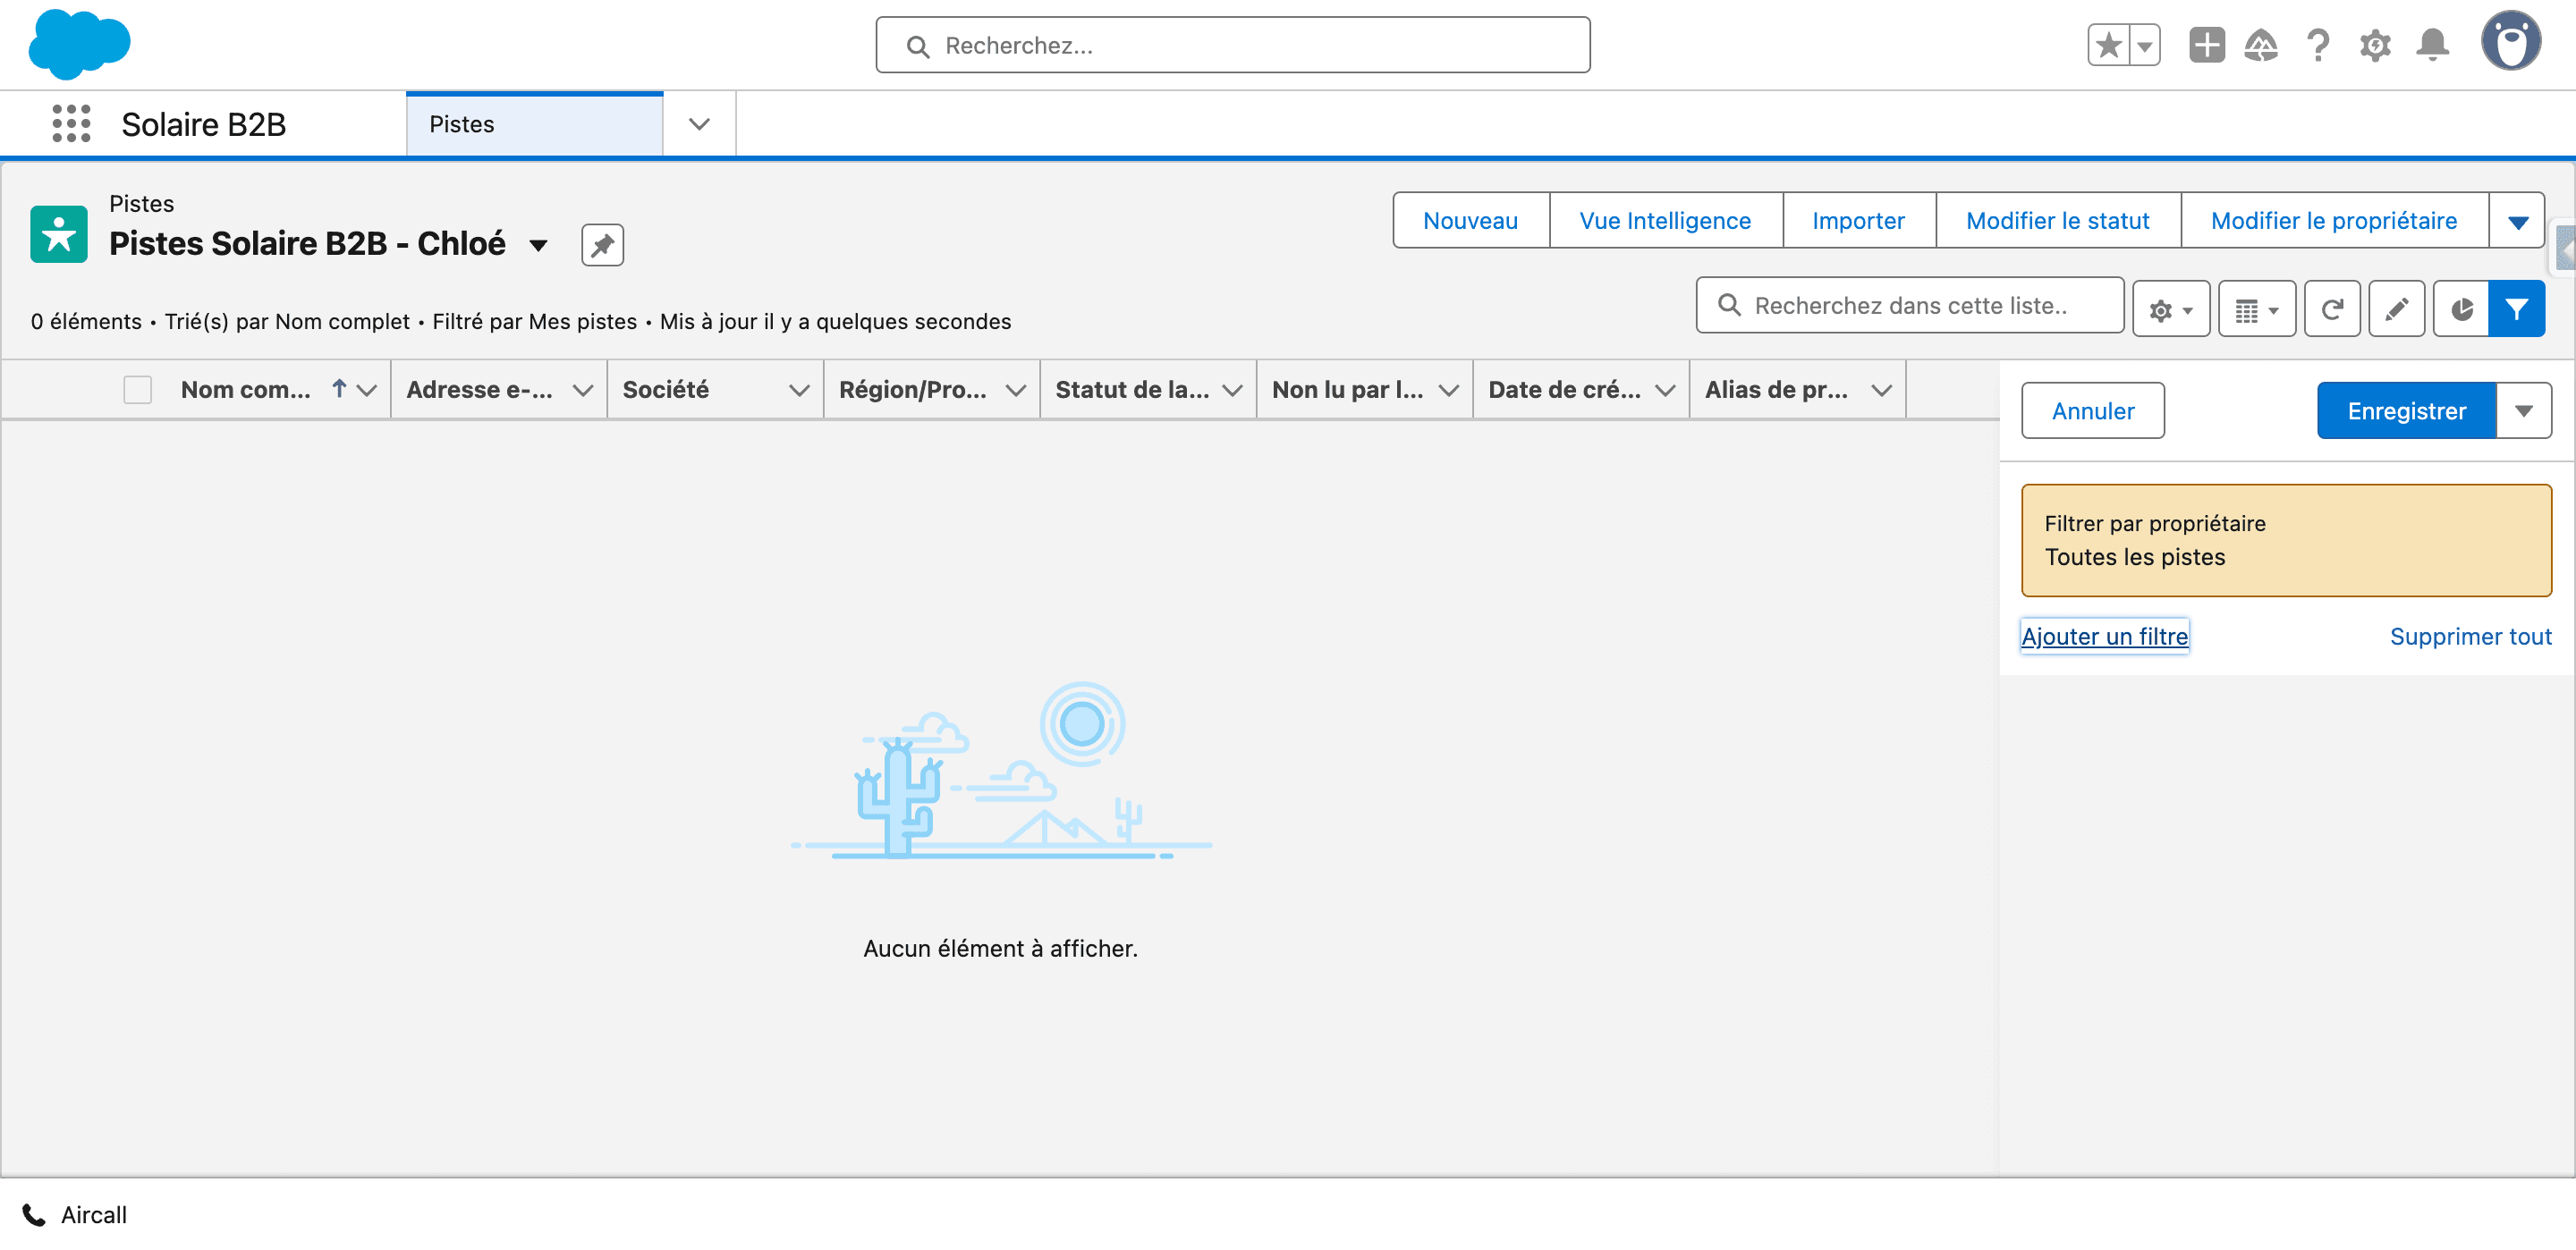This screenshot has height=1250, width=2576.
Task: Toggle the filters panel funnel icon
Action: (2517, 309)
